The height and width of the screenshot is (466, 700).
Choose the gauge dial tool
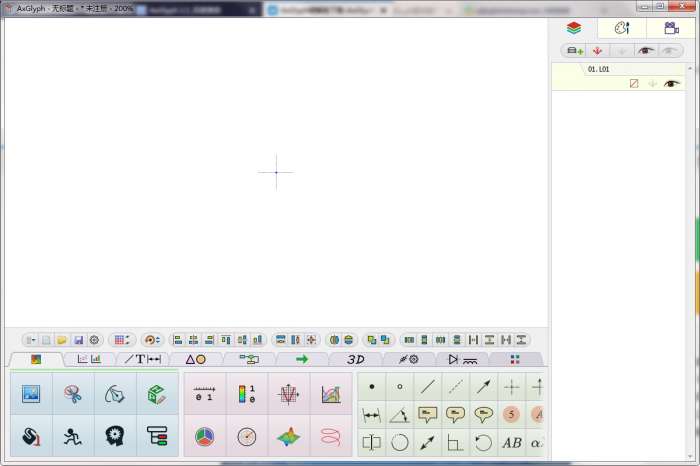tap(246, 437)
